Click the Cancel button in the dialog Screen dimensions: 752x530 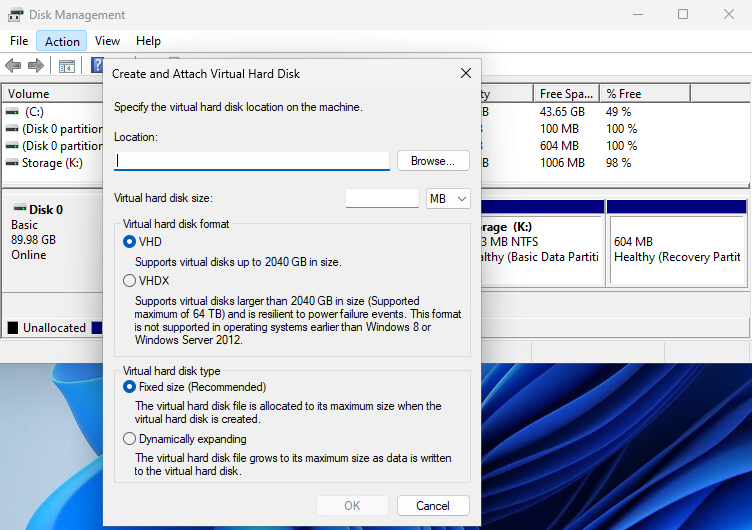(433, 506)
